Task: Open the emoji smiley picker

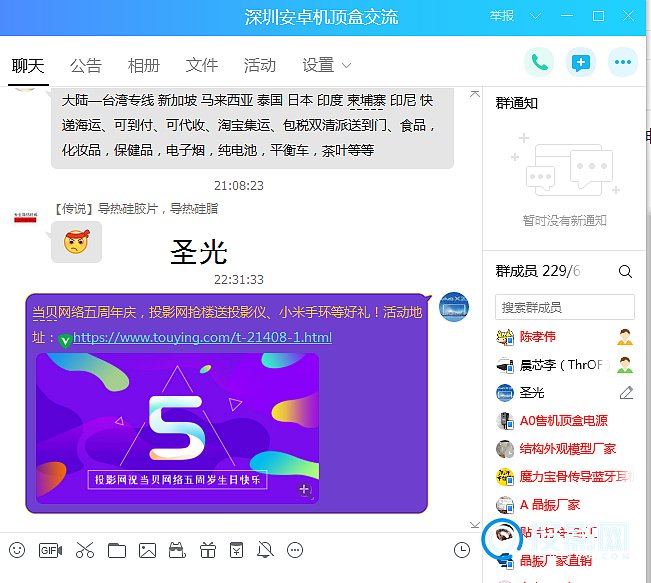Action: point(17,550)
